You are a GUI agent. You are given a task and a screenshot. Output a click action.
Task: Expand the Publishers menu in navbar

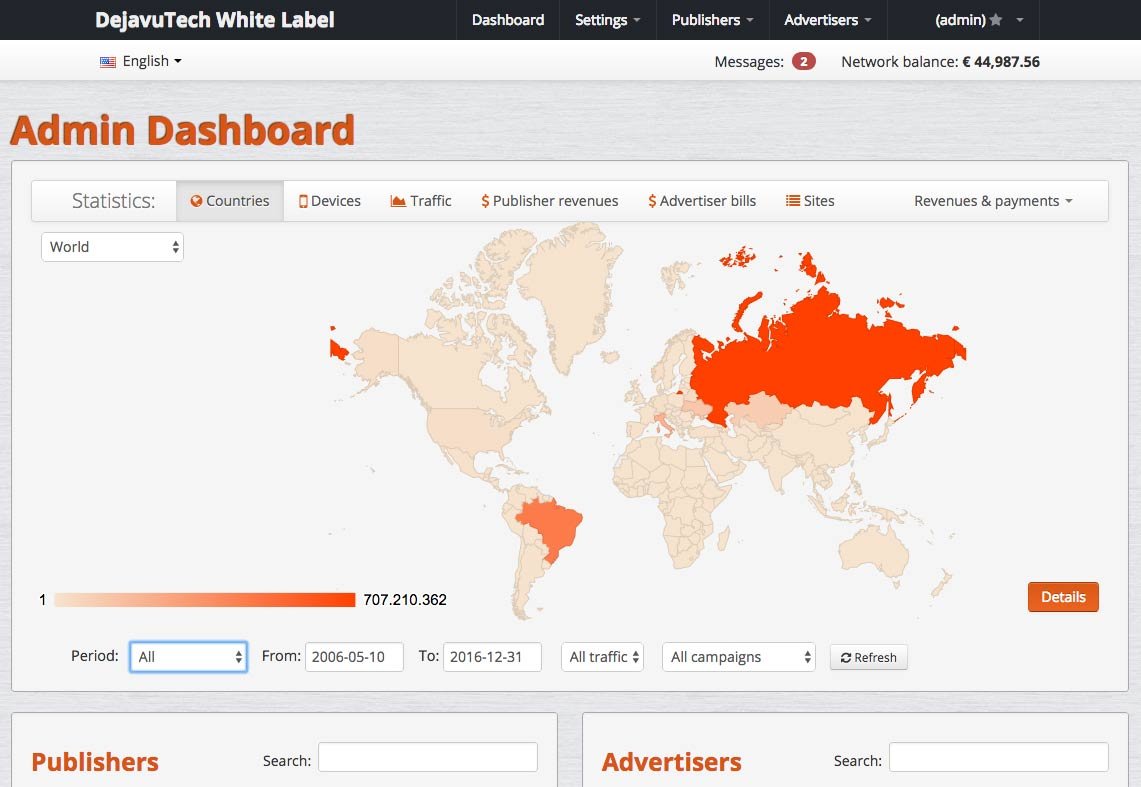click(x=712, y=20)
